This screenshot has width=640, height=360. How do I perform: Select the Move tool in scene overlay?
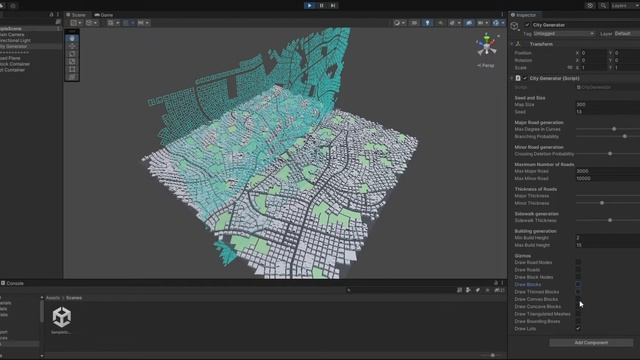[x=72, y=46]
